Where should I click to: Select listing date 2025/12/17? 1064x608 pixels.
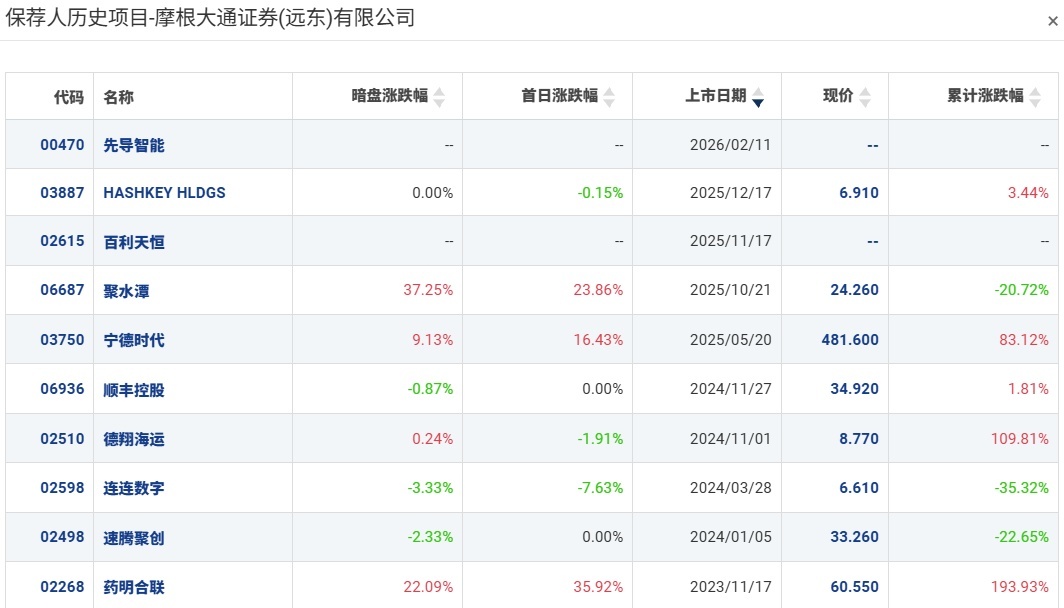pyautogui.click(x=731, y=193)
